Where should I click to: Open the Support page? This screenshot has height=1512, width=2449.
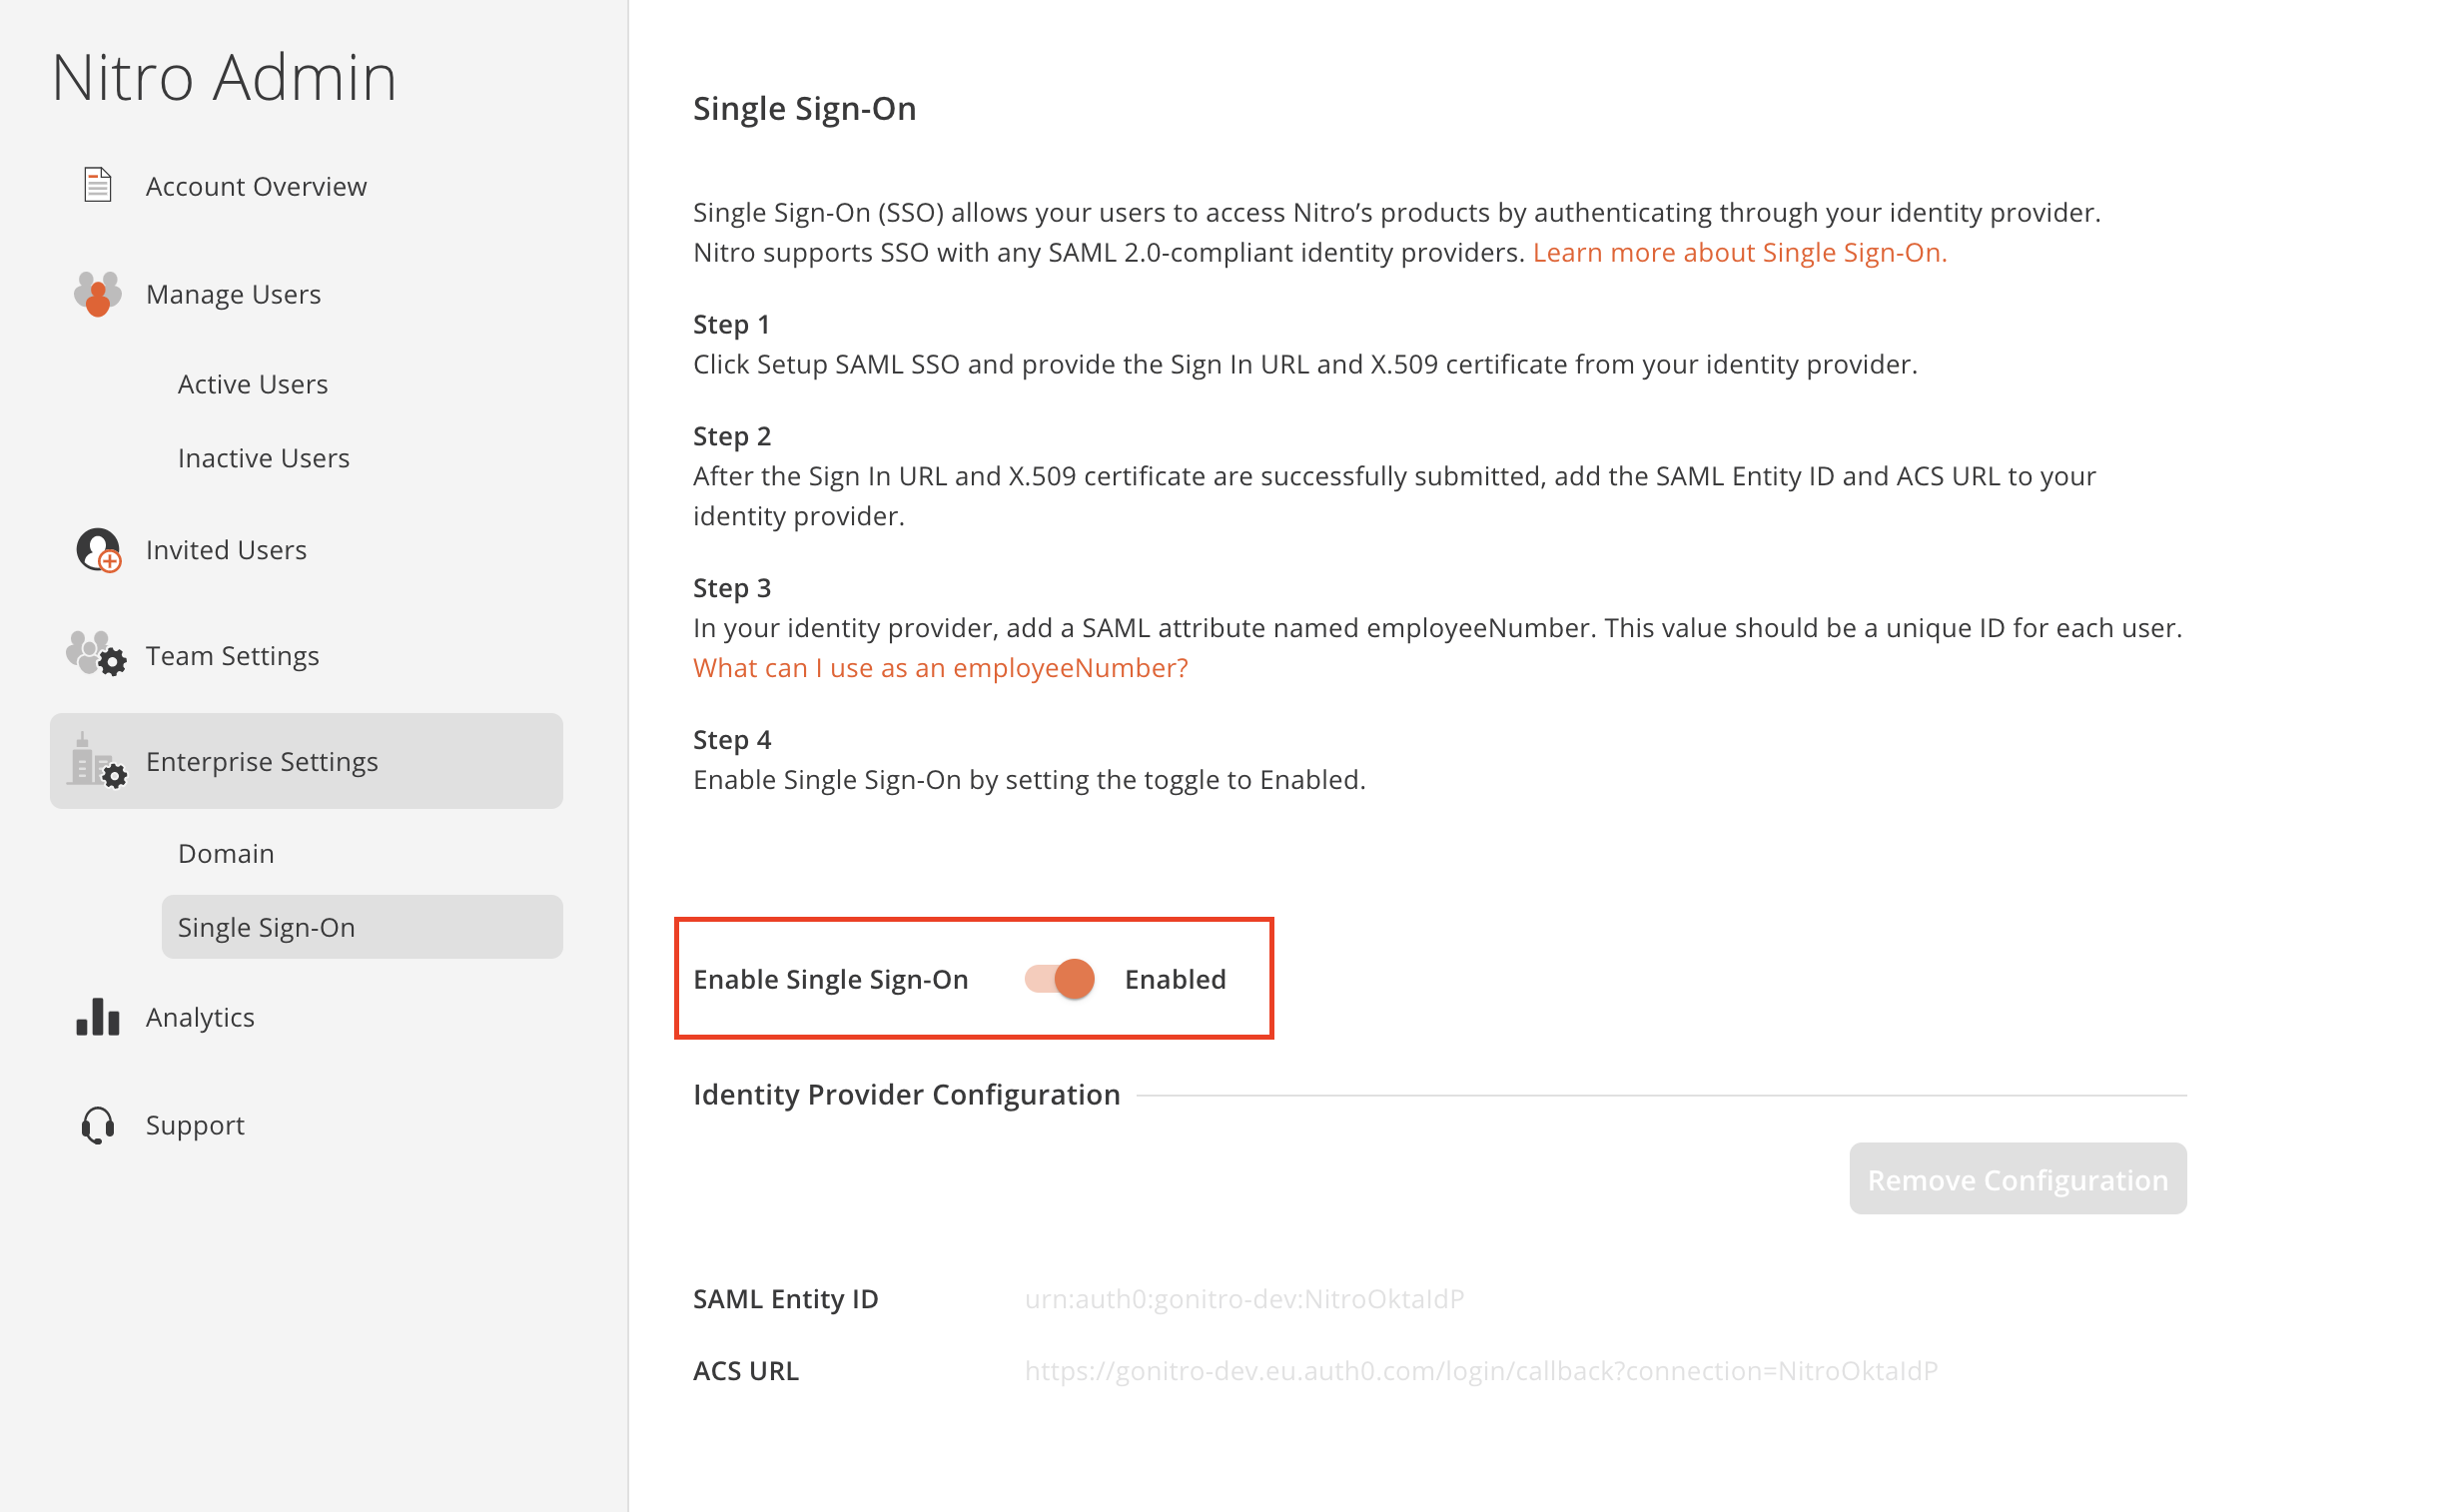195,1125
